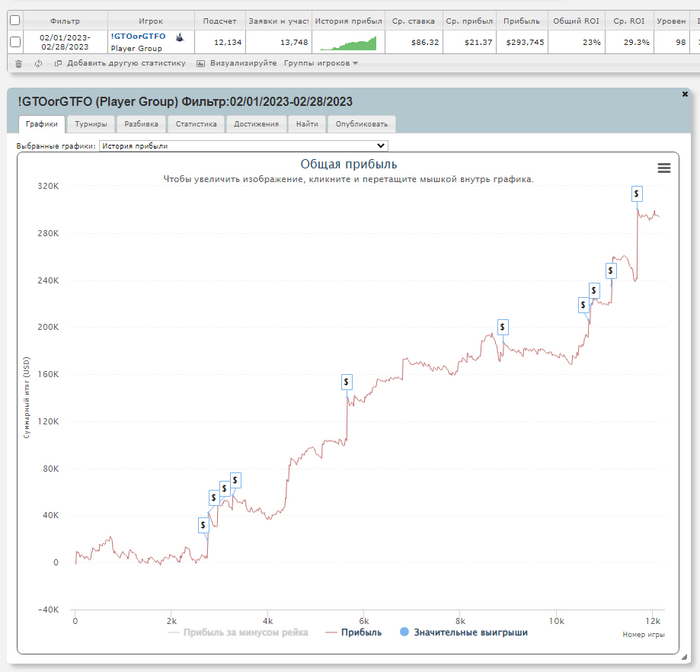Screen dimensions: 700x672
Task: Sort by the Ср. ROI column header
Action: (629, 21)
